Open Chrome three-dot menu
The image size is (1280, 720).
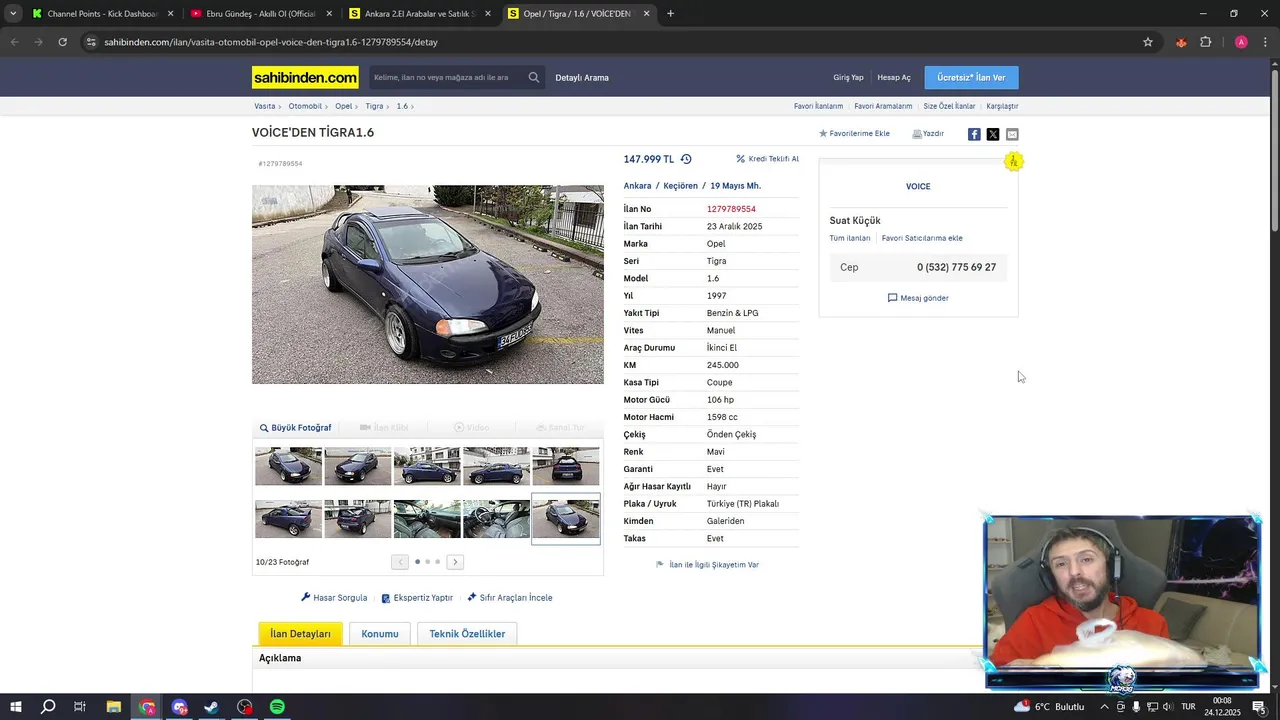[x=1264, y=42]
